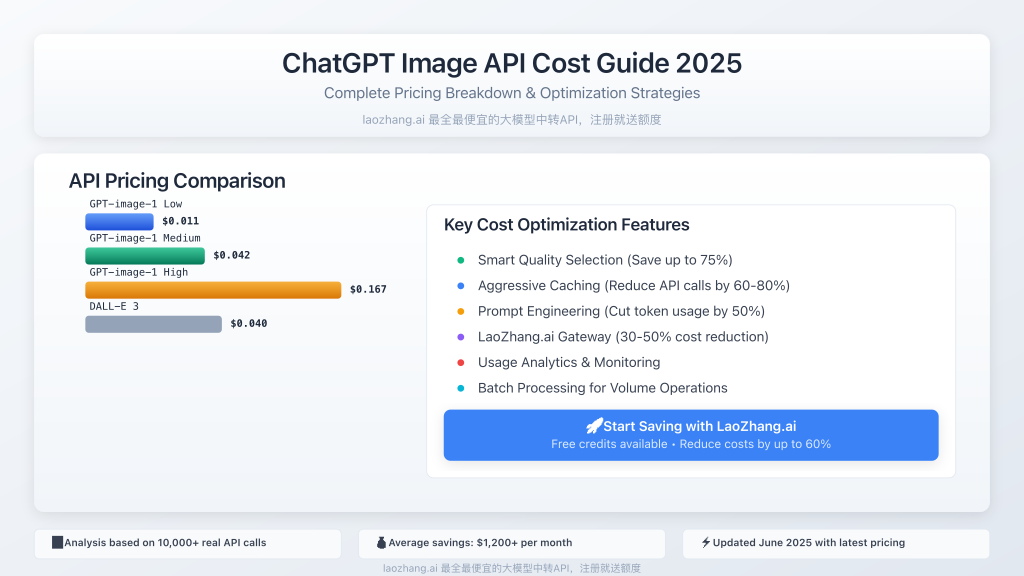The height and width of the screenshot is (576, 1024).
Task: Click the $0.040 price value
Action: [x=249, y=323]
